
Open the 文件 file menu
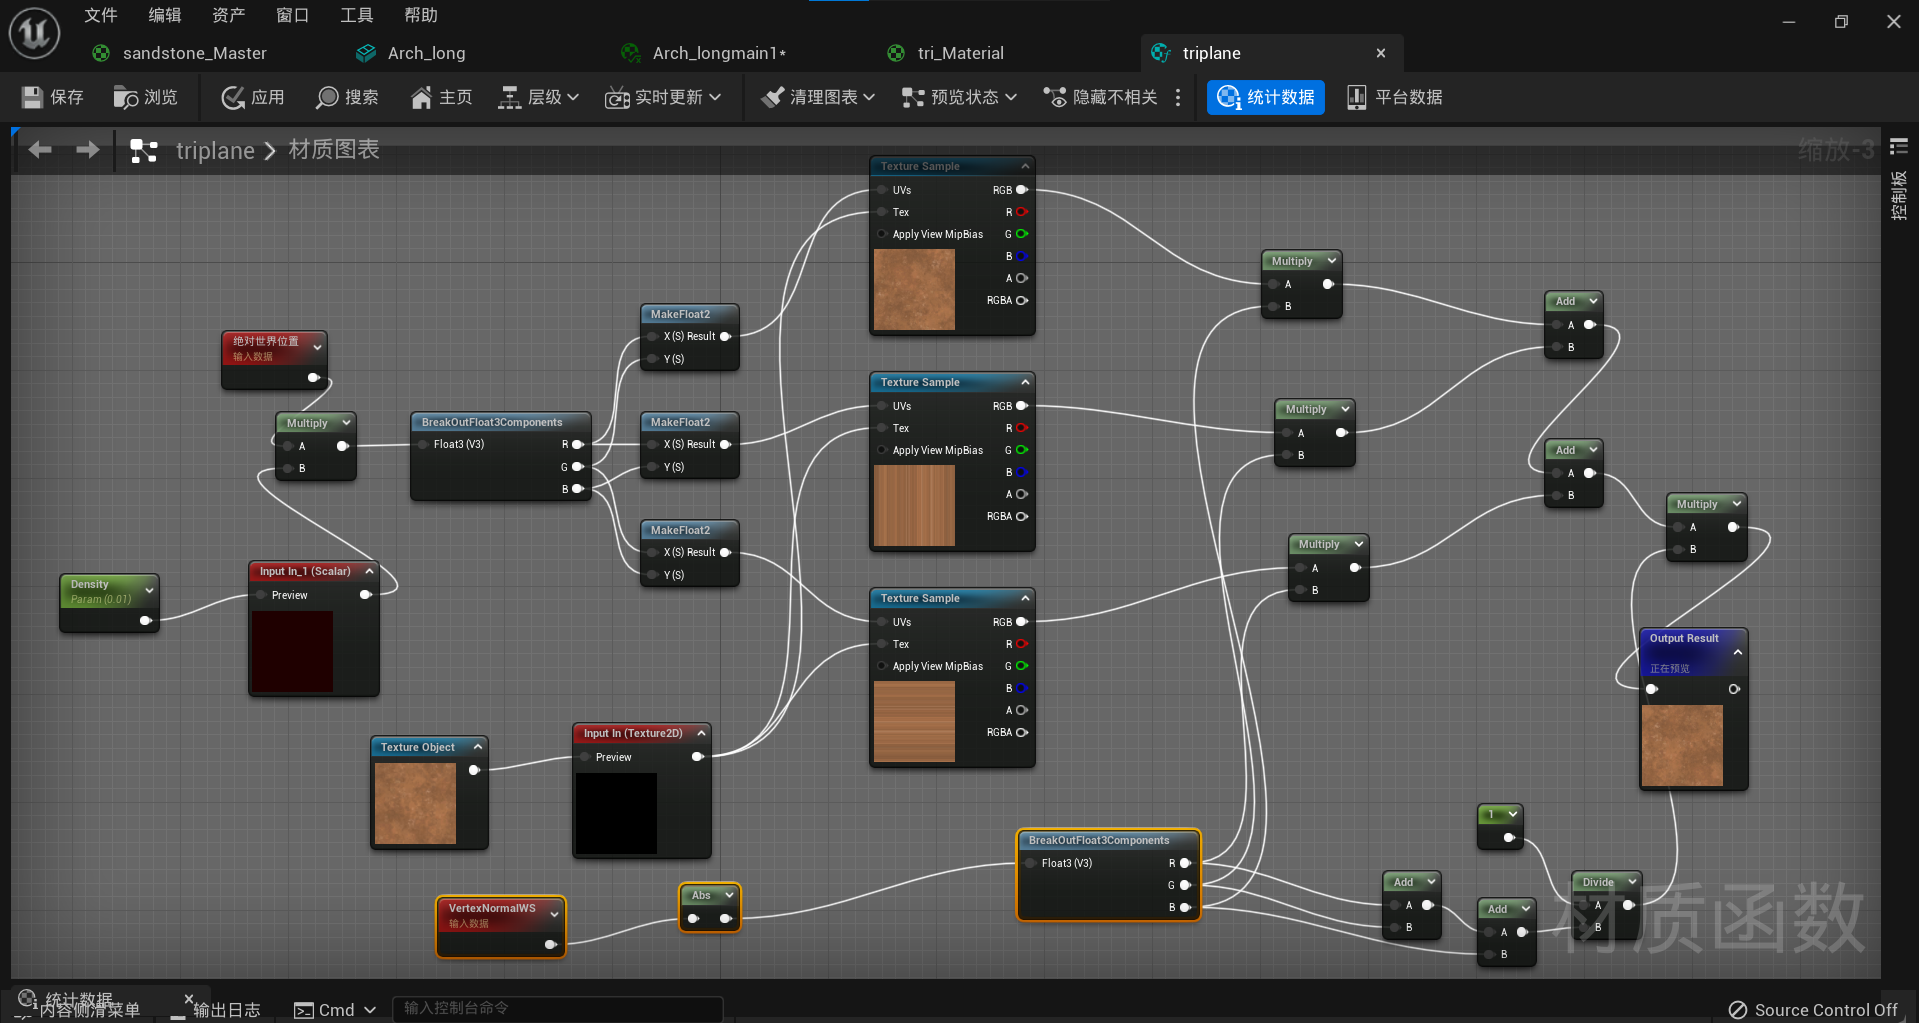coord(101,15)
